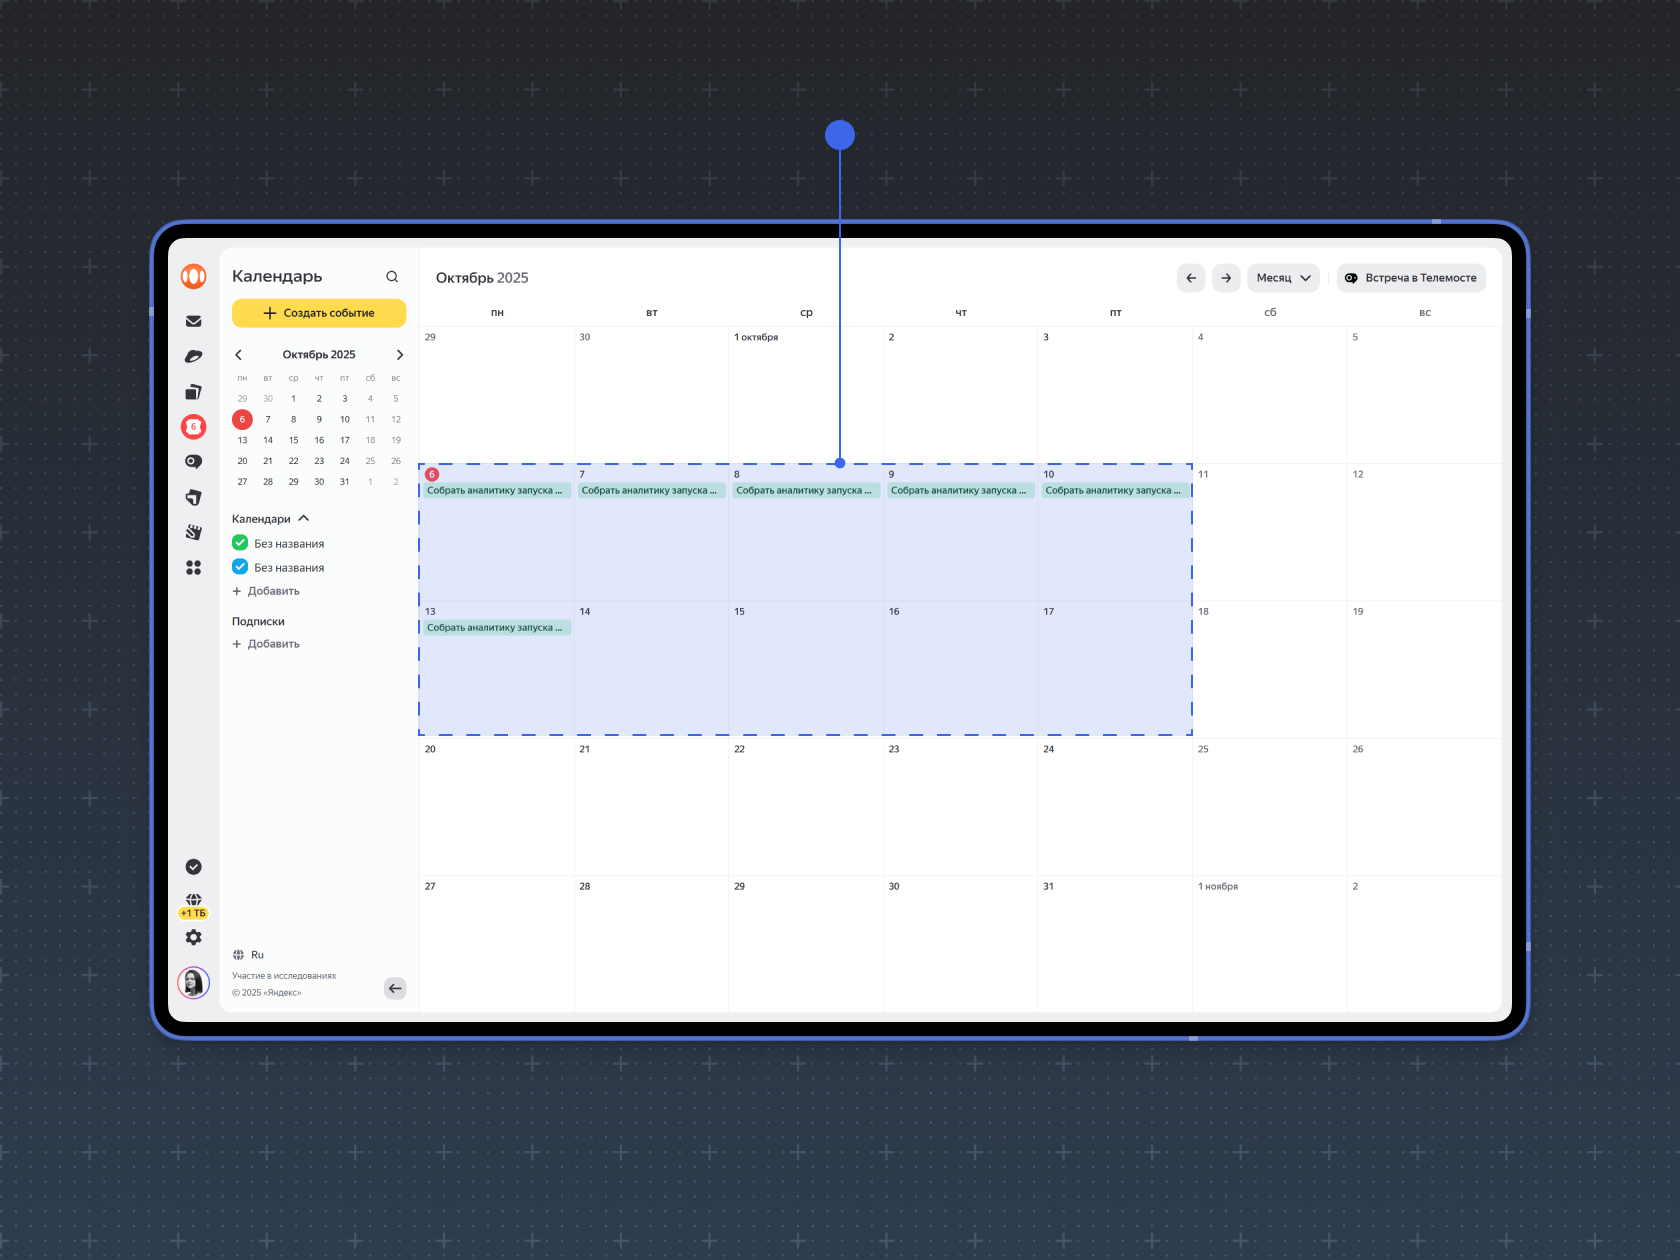Click Встреча в Телемосте button
This screenshot has height=1260, width=1680.
coord(1411,278)
